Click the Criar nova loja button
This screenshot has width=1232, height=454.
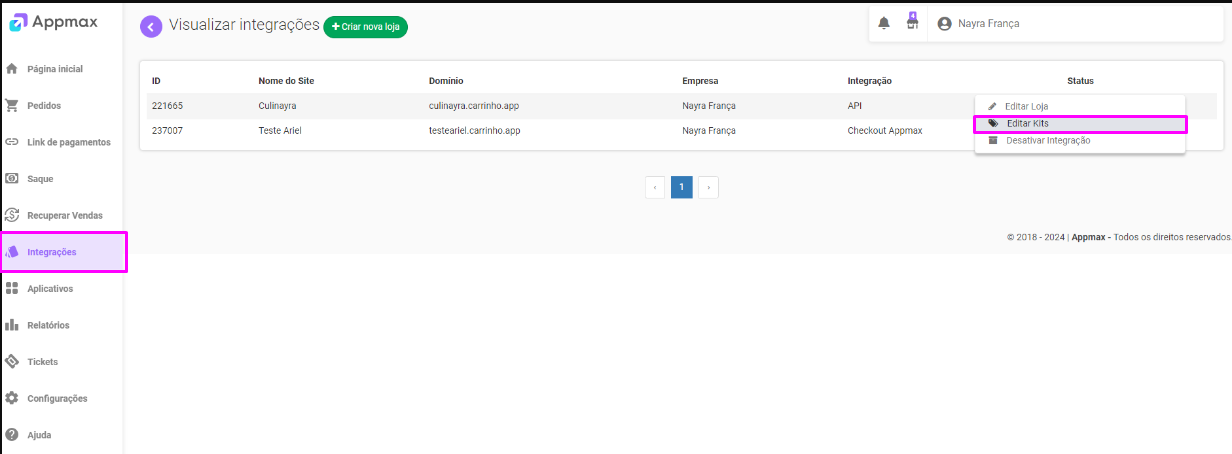click(366, 27)
